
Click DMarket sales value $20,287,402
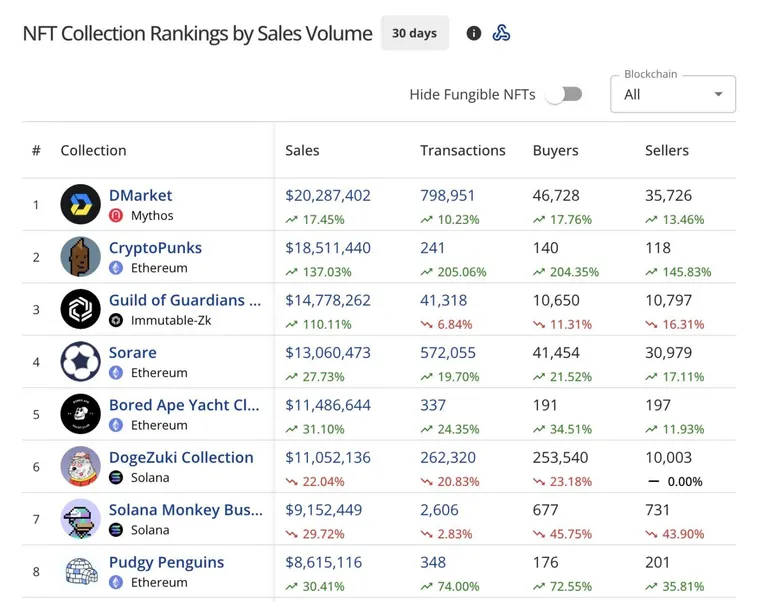[x=328, y=195]
